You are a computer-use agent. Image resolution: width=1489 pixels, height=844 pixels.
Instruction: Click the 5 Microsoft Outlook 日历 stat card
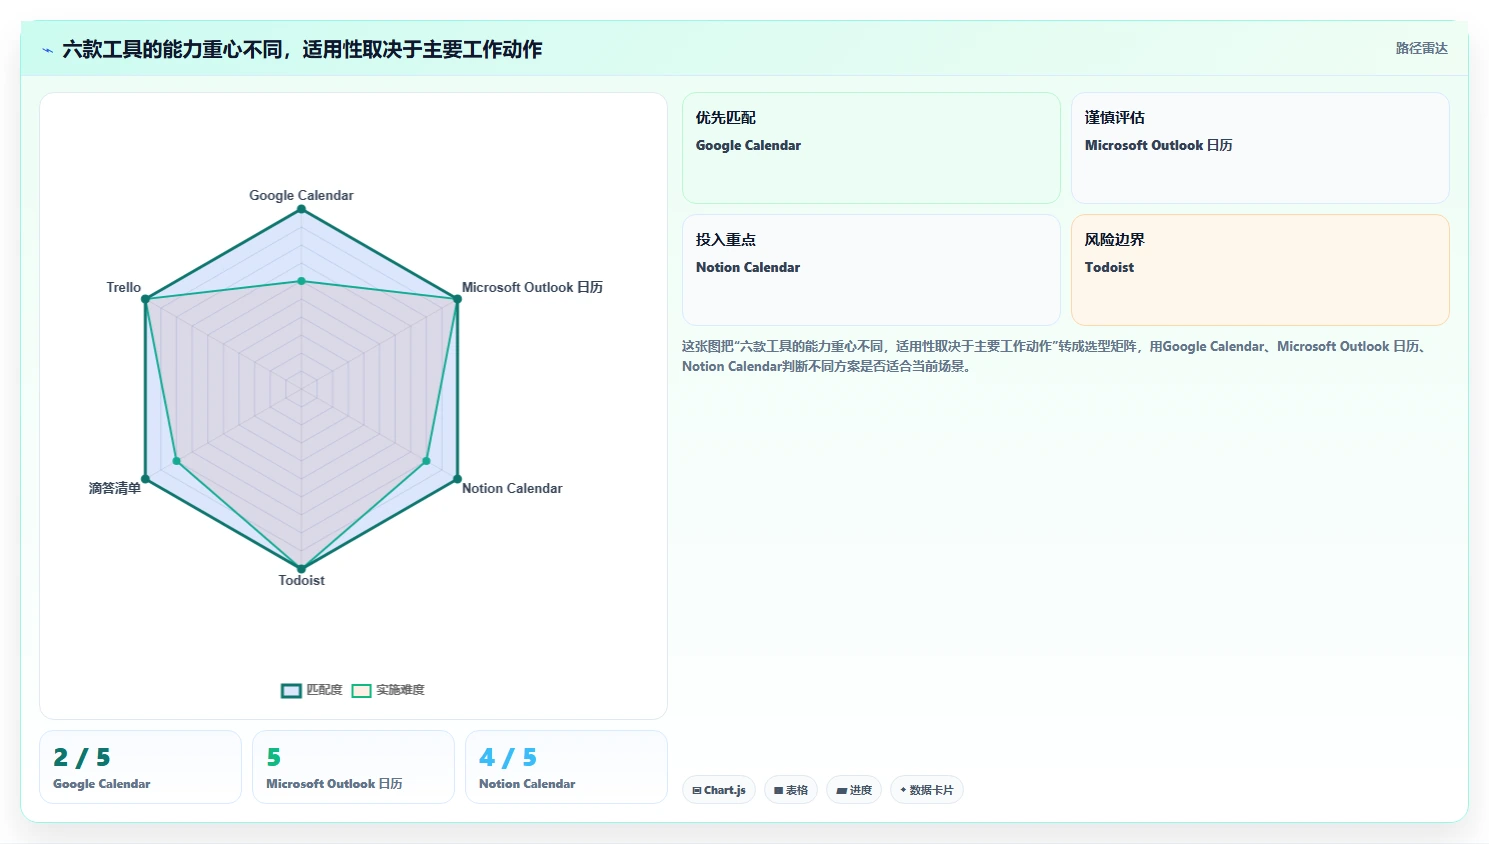coord(353,767)
